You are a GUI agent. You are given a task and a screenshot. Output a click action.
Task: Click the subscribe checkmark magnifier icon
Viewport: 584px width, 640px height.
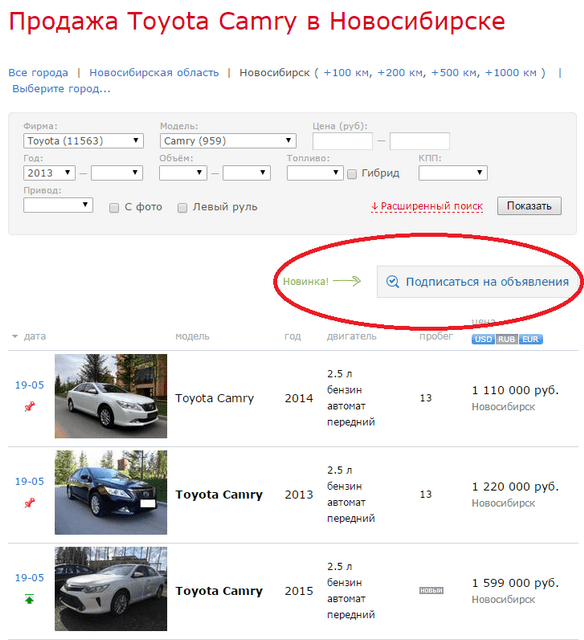[392, 282]
